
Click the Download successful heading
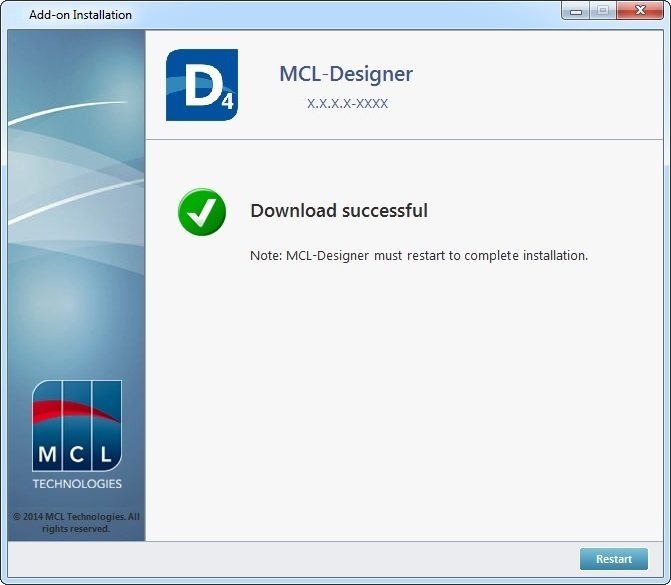tap(338, 211)
